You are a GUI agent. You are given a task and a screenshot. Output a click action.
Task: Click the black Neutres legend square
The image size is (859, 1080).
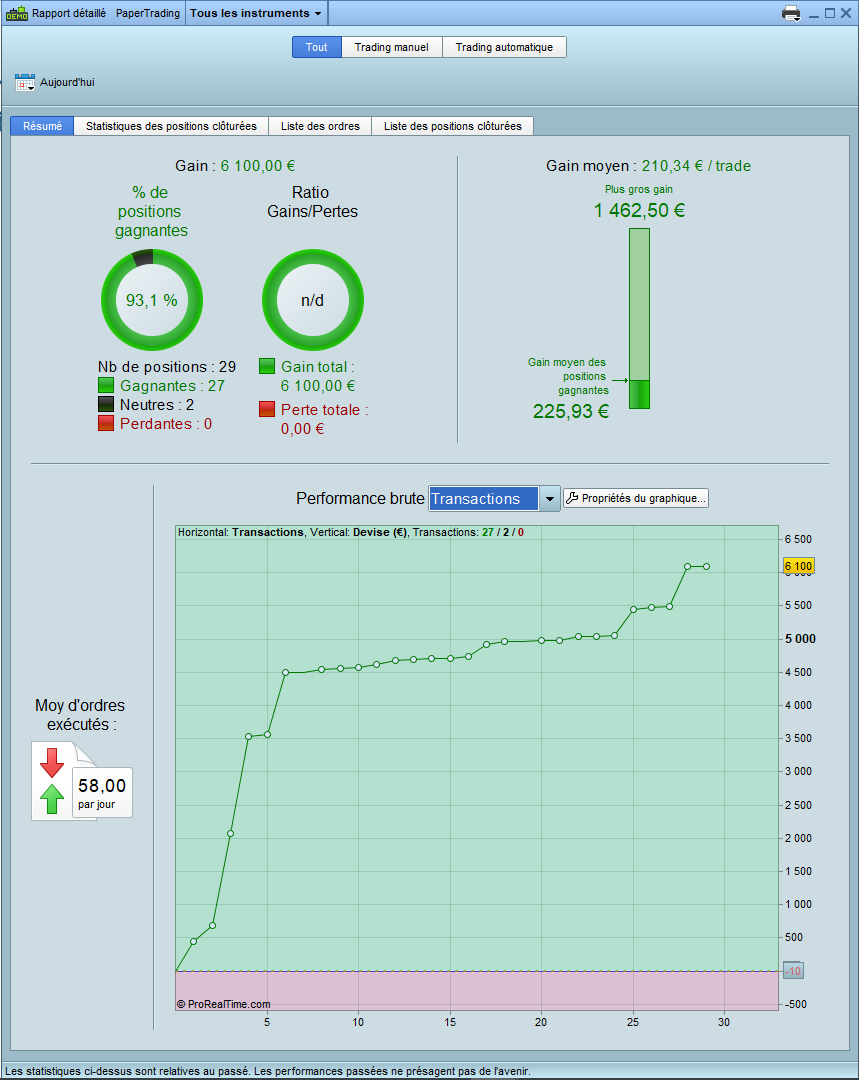click(105, 404)
